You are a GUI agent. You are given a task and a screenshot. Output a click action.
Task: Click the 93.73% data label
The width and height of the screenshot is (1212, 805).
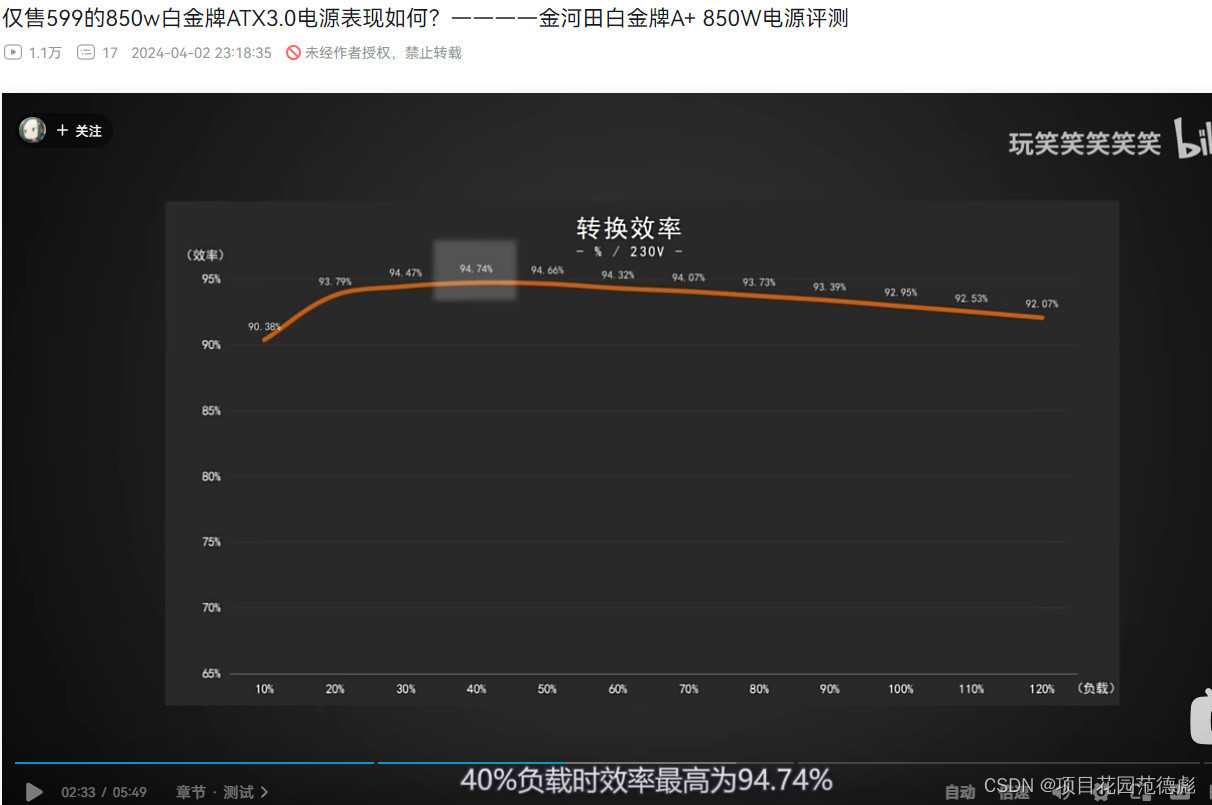point(759,282)
